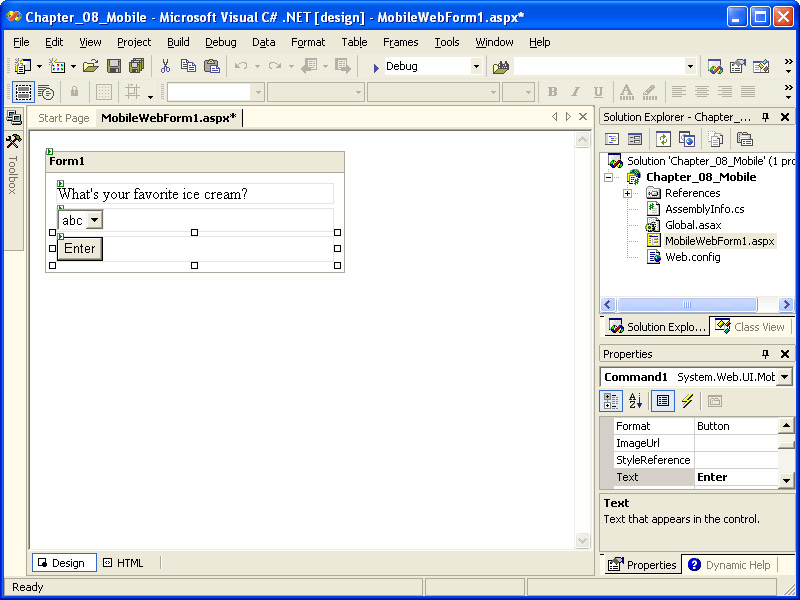
Task: Switch to the HTML view tab
Action: (x=123, y=563)
